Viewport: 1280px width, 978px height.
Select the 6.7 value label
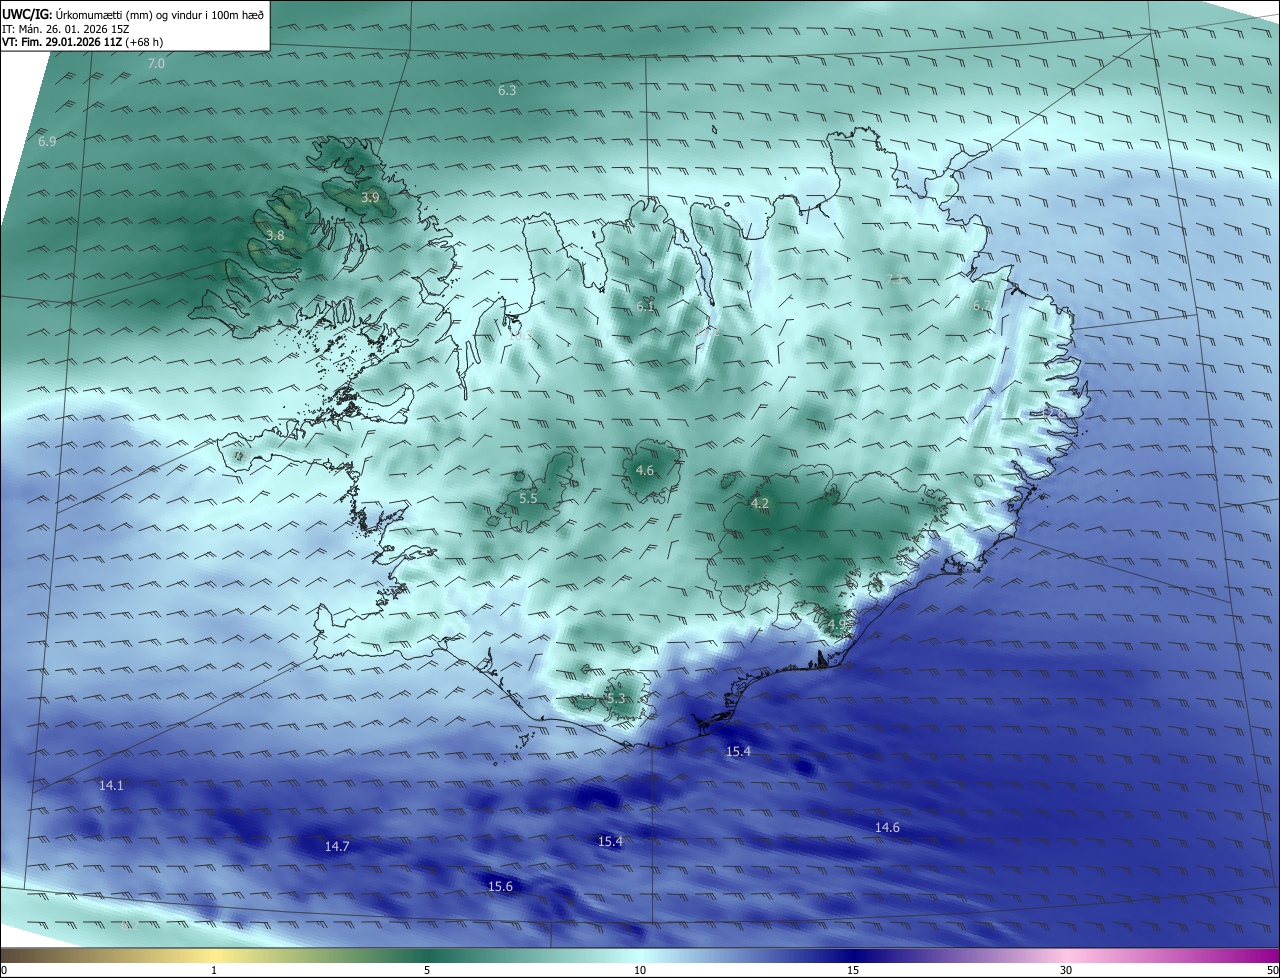(982, 306)
